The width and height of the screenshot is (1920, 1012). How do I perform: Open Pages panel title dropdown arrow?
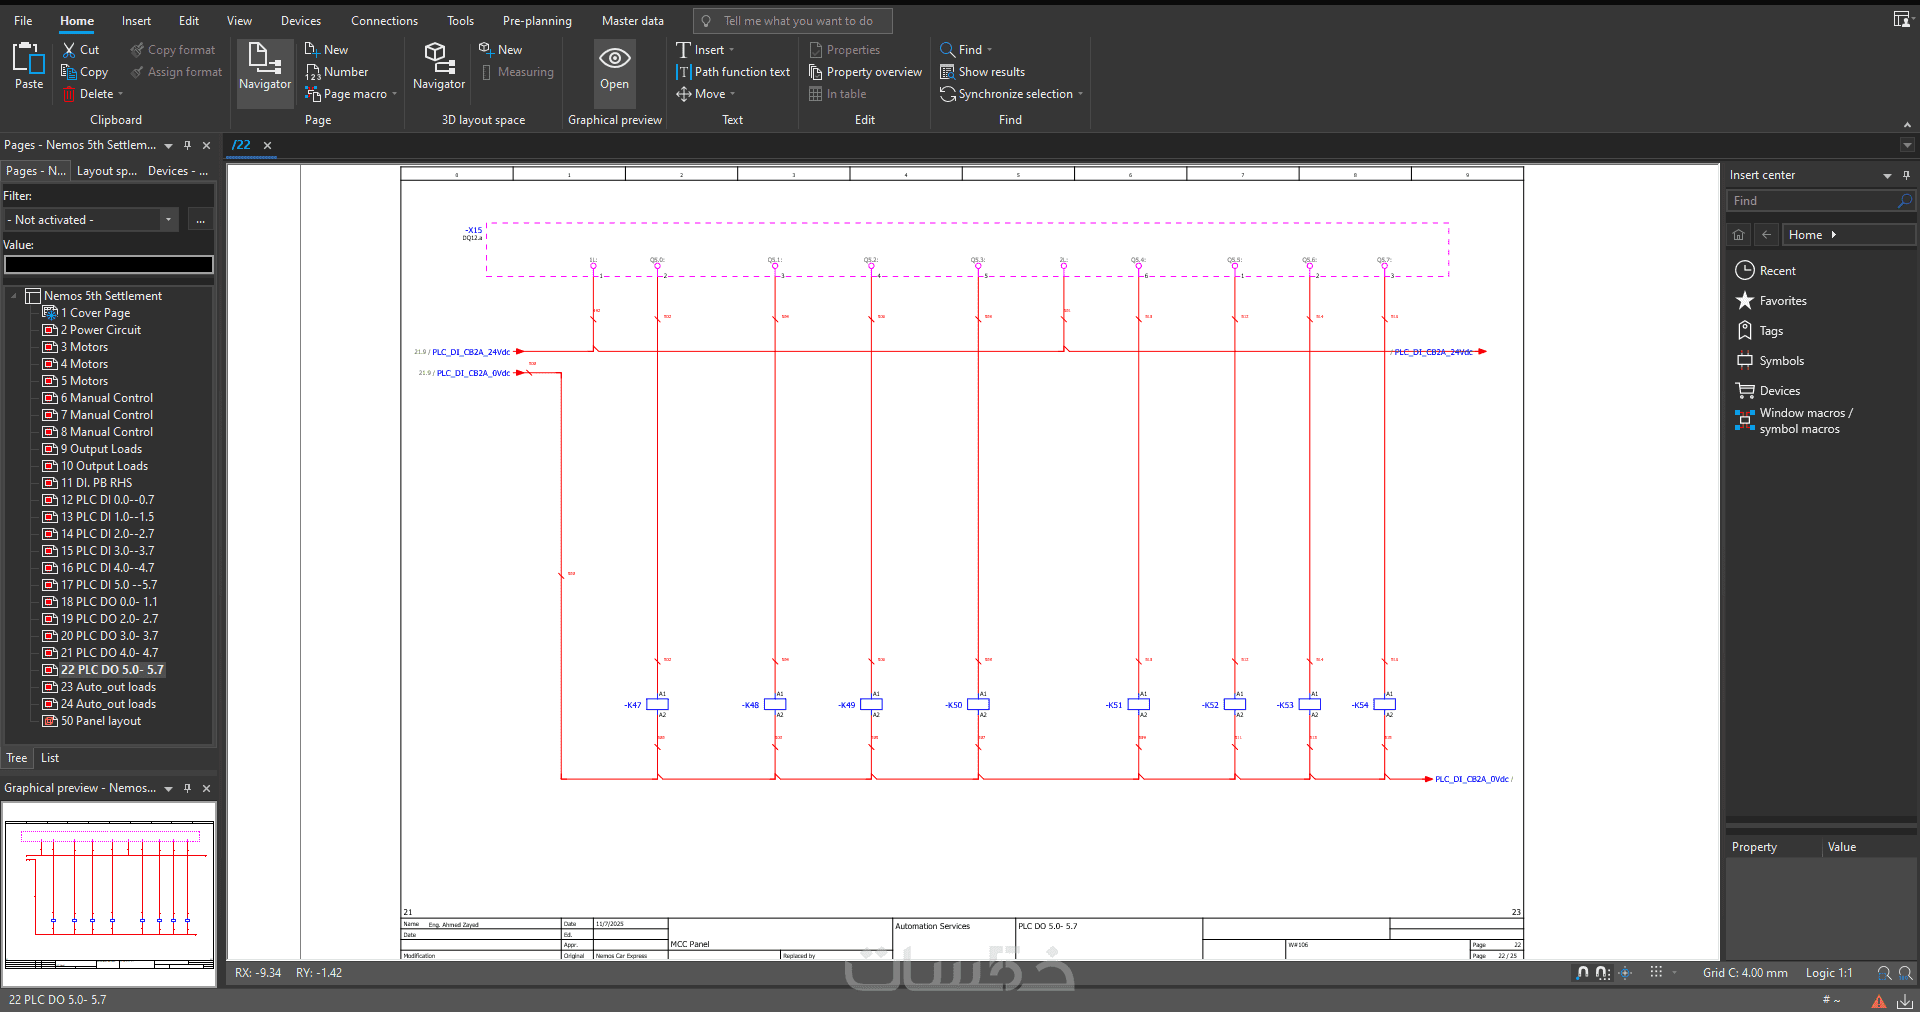pos(168,146)
